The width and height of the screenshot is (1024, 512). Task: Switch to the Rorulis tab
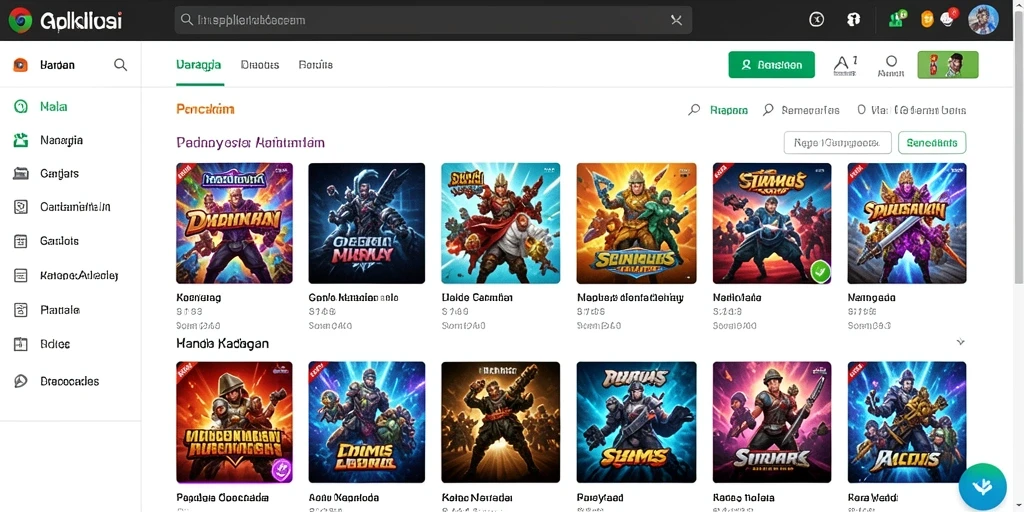[315, 65]
